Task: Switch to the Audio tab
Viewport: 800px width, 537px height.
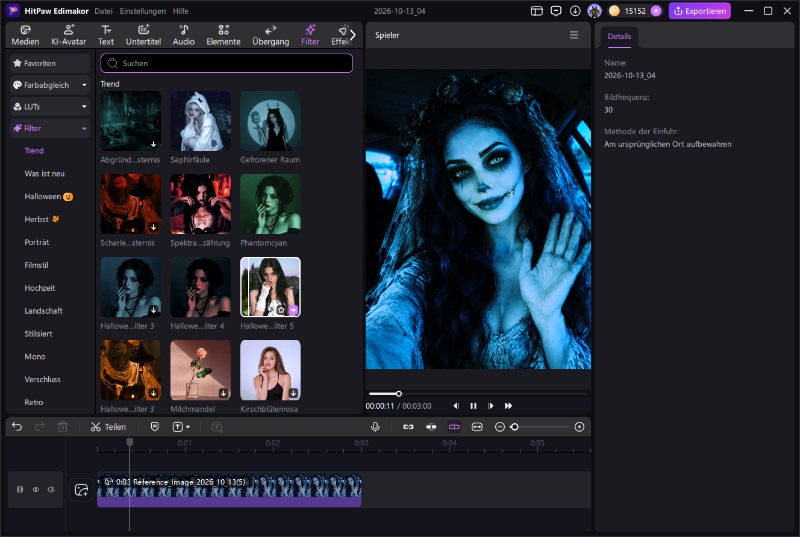Action: (184, 35)
